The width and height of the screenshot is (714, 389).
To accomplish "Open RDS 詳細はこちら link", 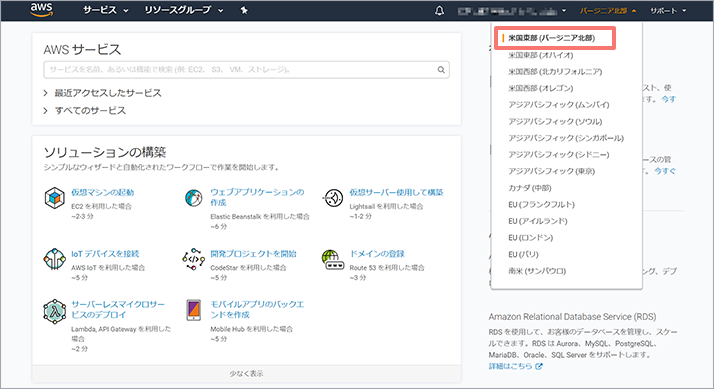I will (x=510, y=366).
